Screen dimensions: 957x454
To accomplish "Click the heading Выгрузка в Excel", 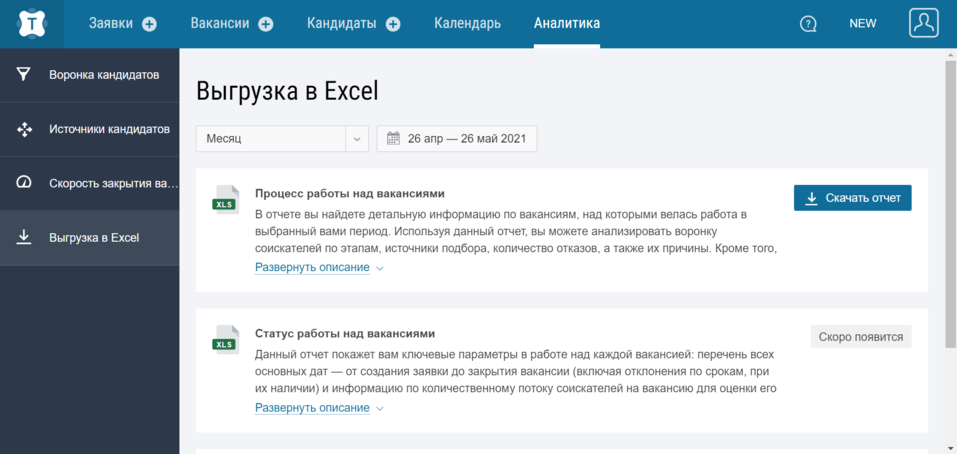I will (x=287, y=92).
